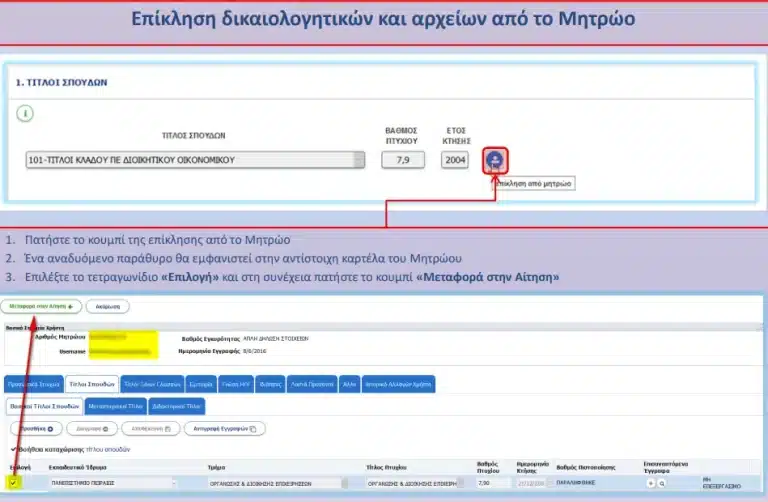Expand 'Βοήθεια καταχώρισης τίτλου σπουδών' section

[70, 449]
